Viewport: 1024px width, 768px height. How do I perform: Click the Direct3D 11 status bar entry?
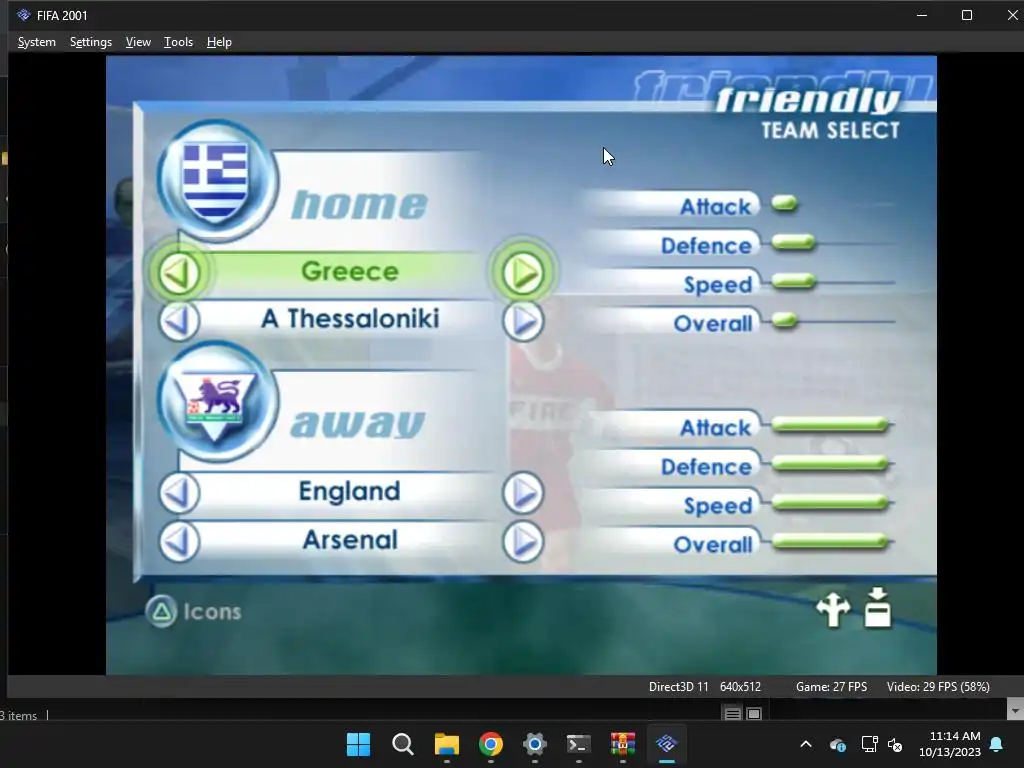coord(678,687)
